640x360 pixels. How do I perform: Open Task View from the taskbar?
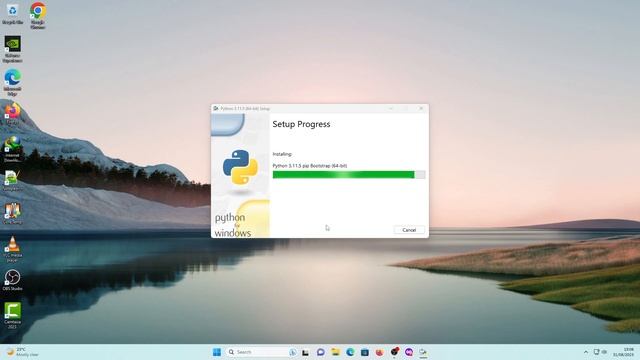click(306, 352)
